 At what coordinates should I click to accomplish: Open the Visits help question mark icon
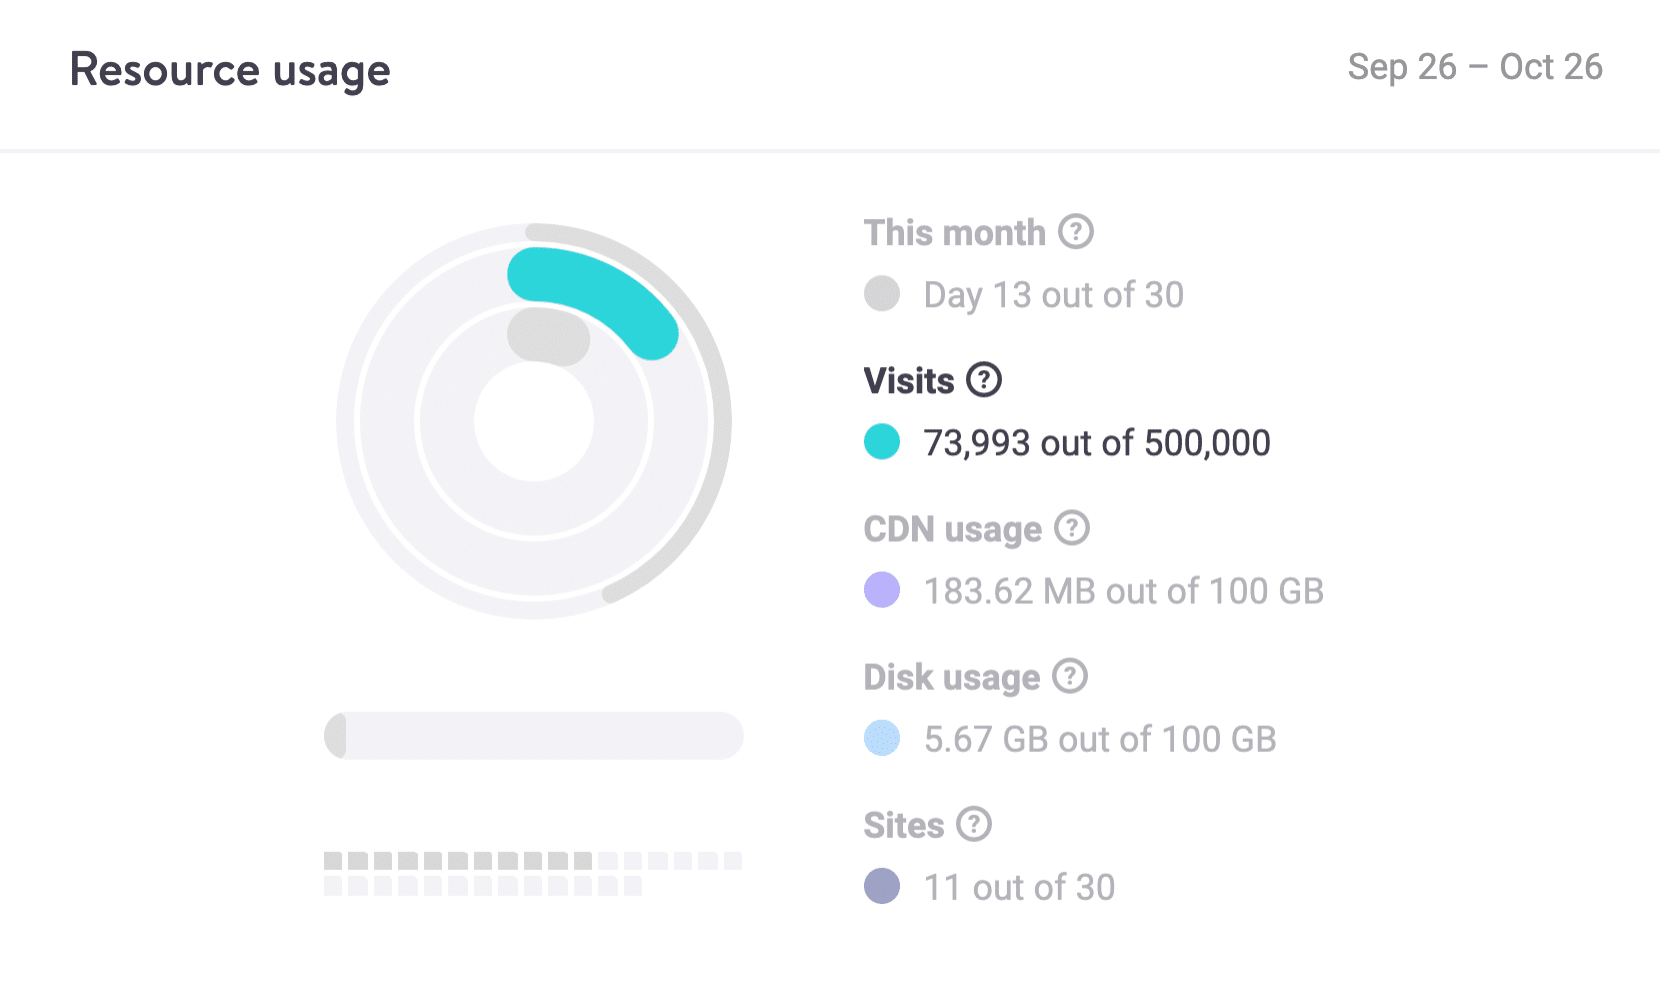click(x=984, y=380)
